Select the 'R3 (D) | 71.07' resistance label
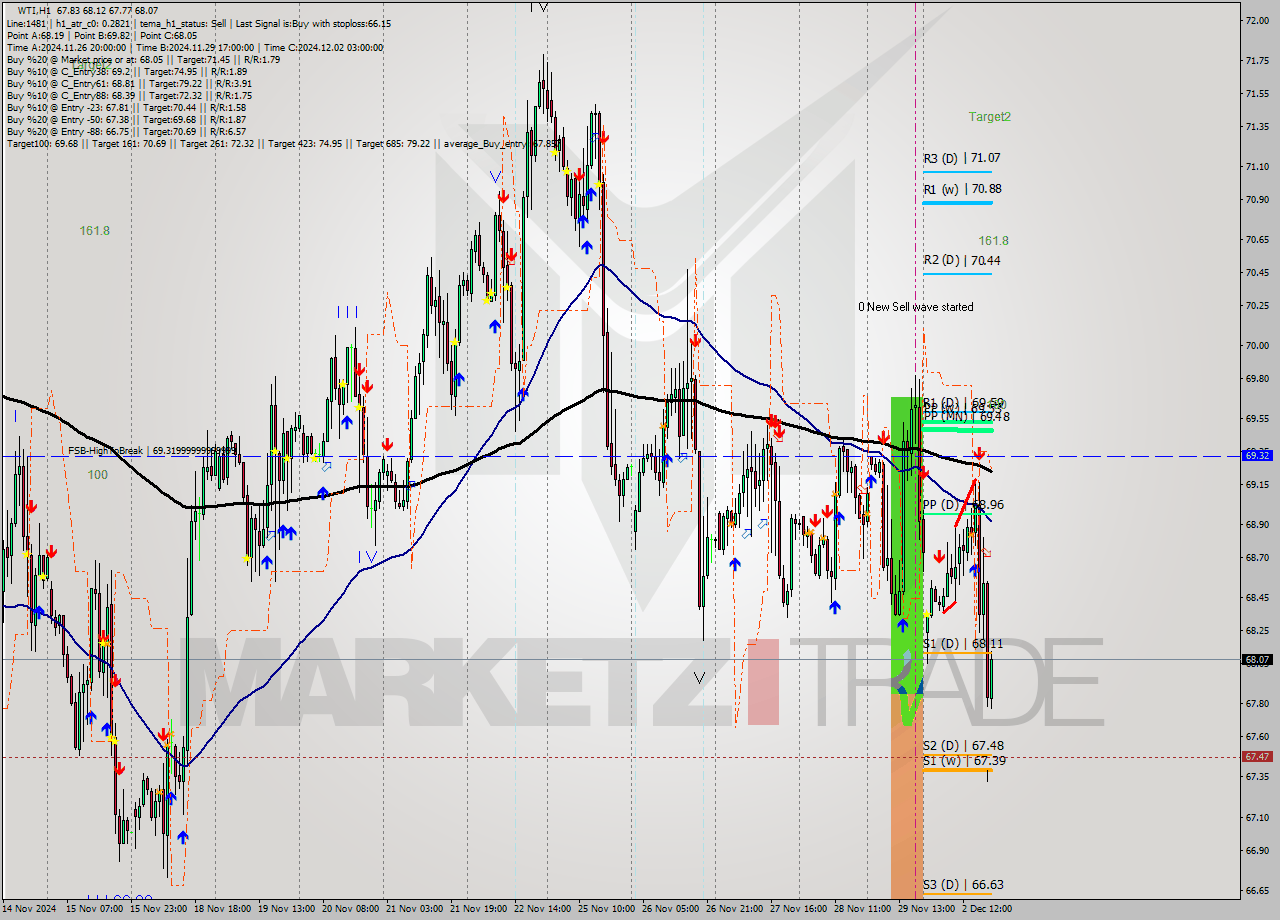Screen dimensions: 1280x920 pyautogui.click(x=961, y=158)
